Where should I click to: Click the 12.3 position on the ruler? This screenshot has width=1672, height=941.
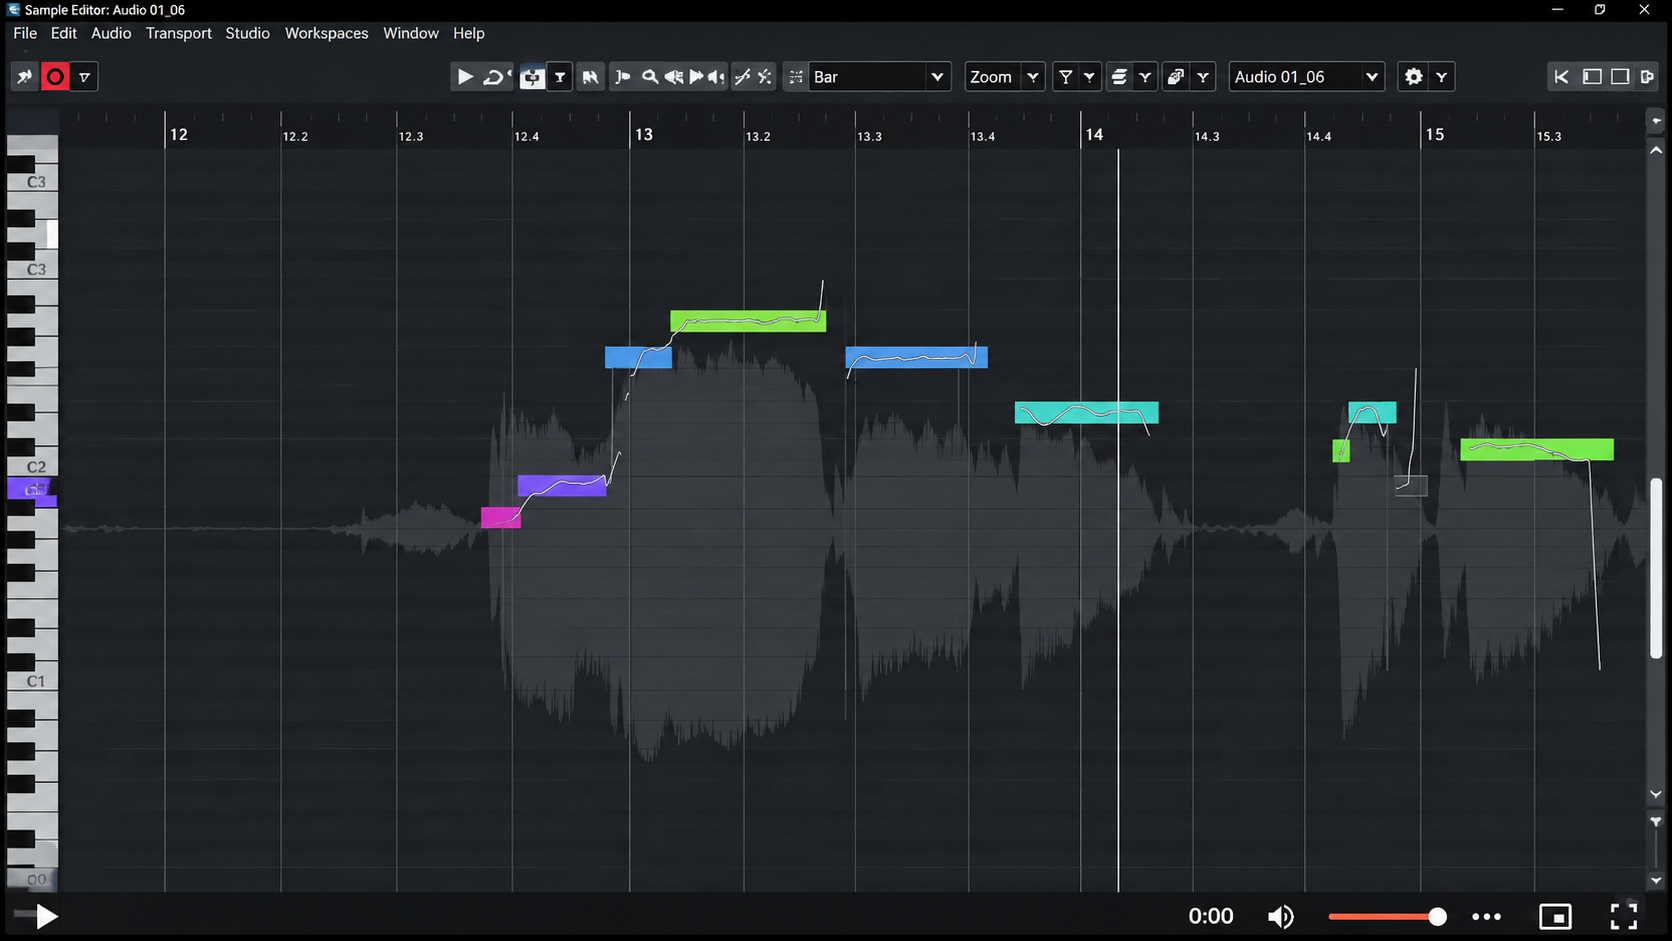(x=411, y=136)
